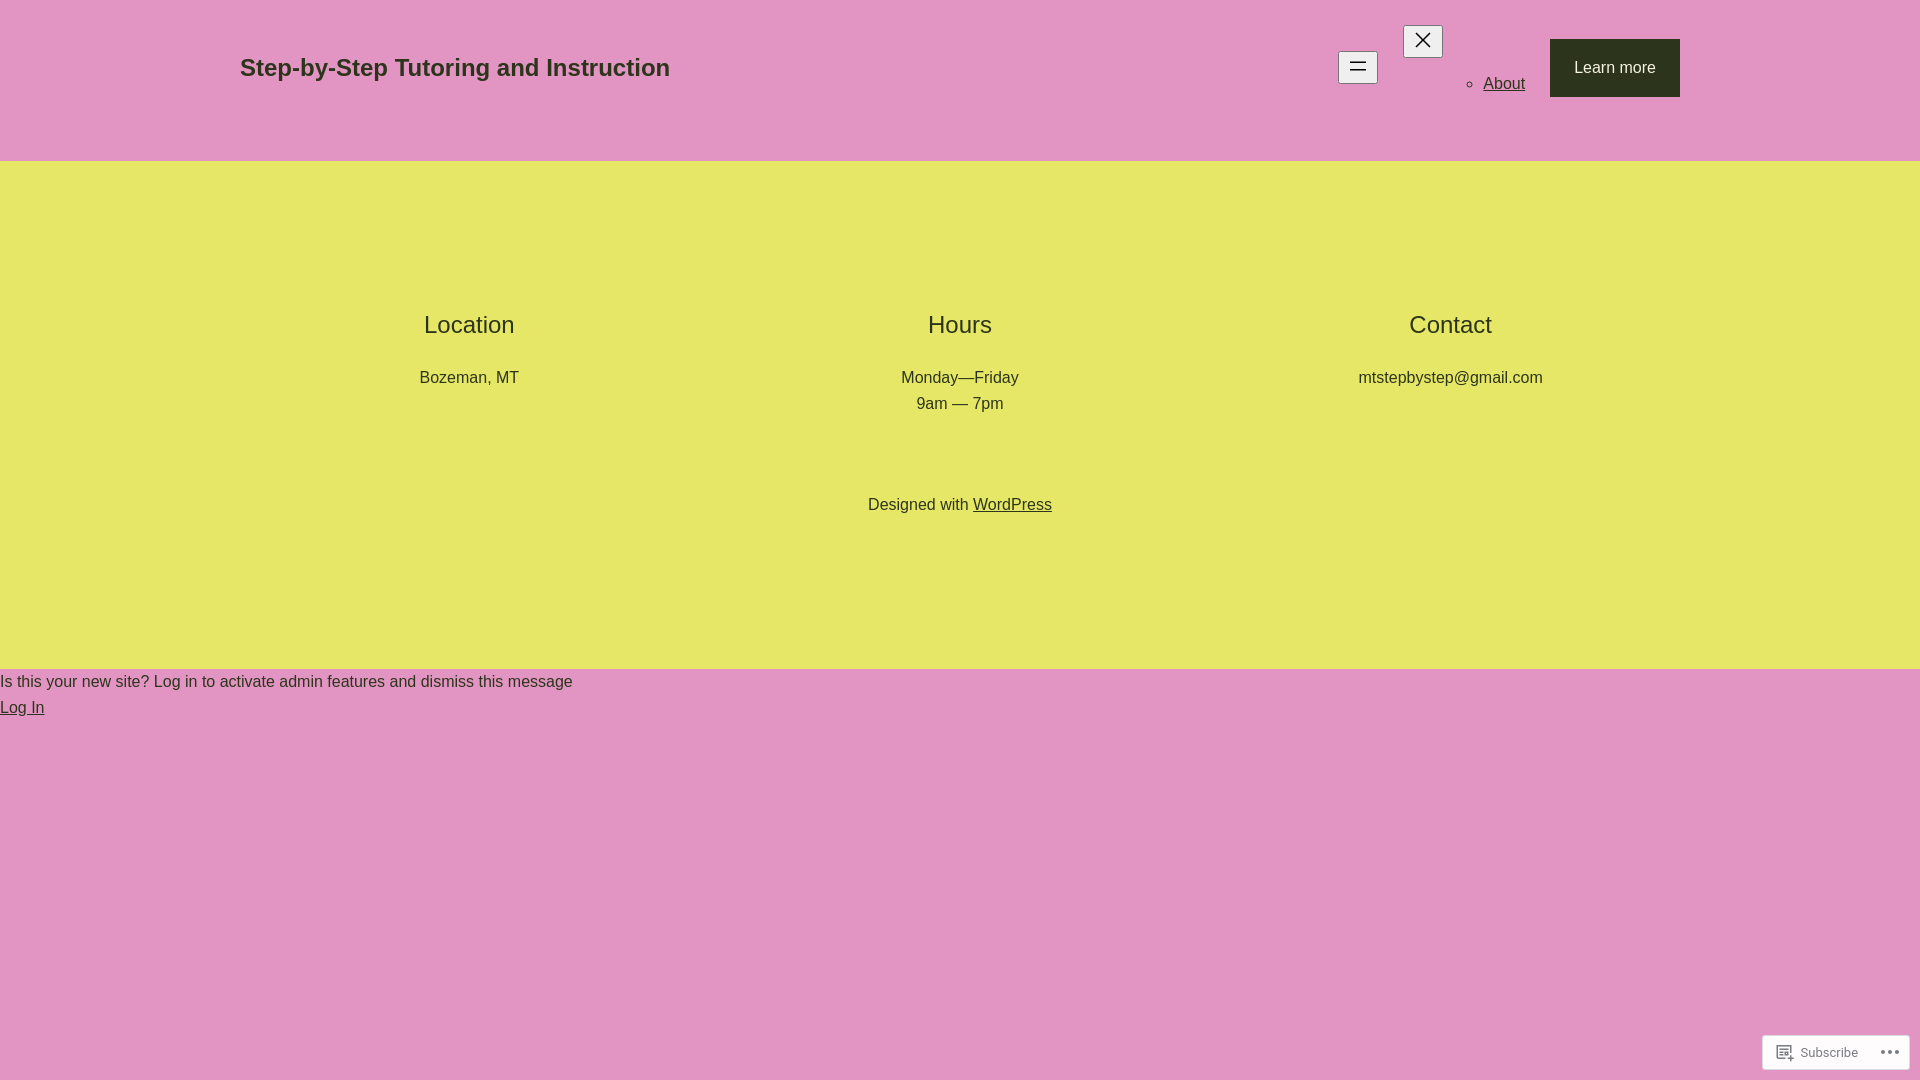Viewport: 1920px width, 1080px height.
Task: Follow the WordPress link in the footer
Action: [1012, 505]
